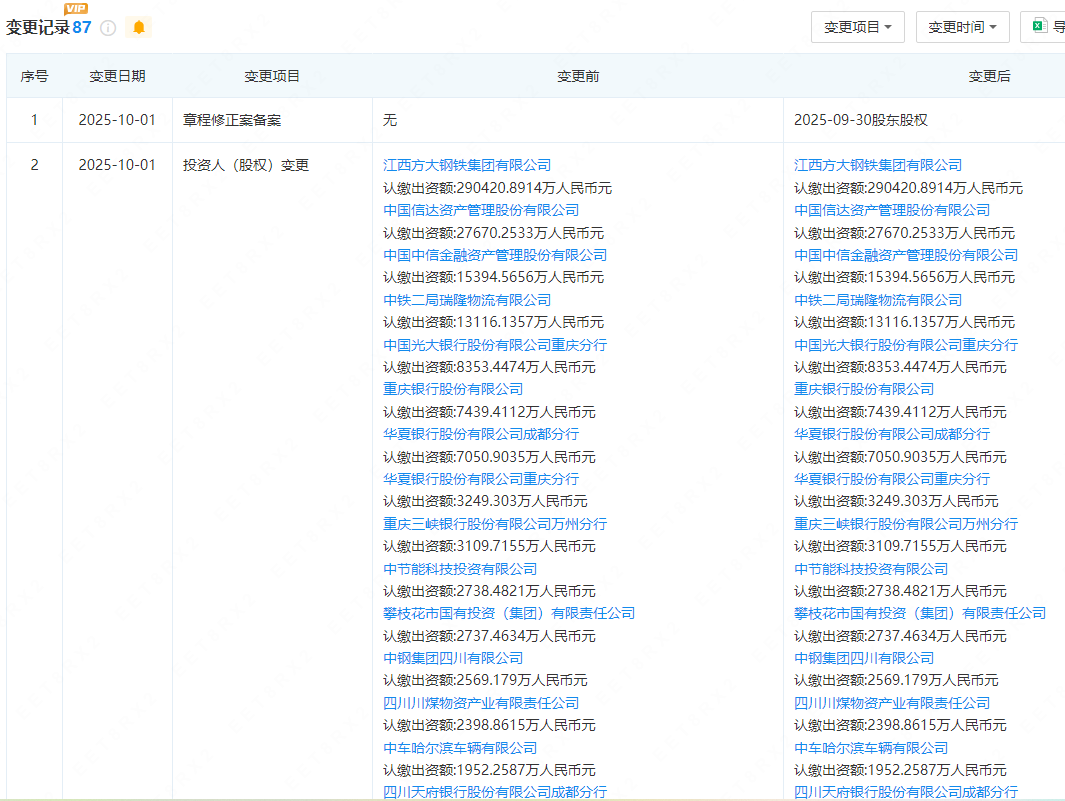Click 认缴出资额:27670.2533万人民币元 in 变更后 column
The height and width of the screenshot is (801, 1065).
click(x=904, y=233)
